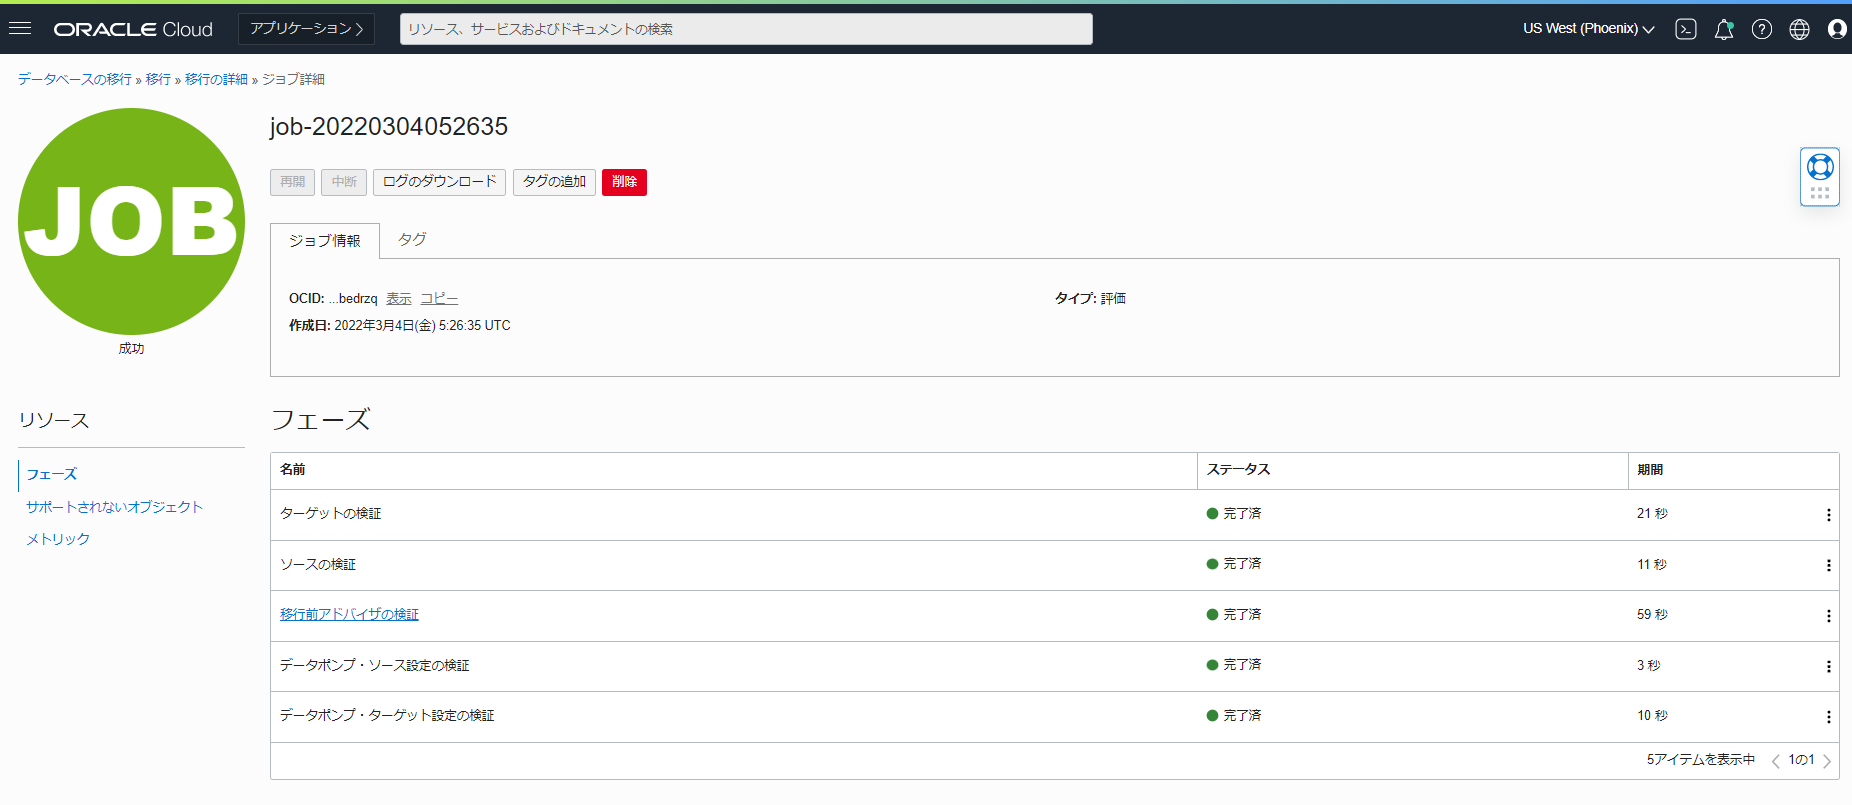This screenshot has height=805, width=1852.
Task: Open actions menu for ソースの検証 row
Action: click(1828, 565)
